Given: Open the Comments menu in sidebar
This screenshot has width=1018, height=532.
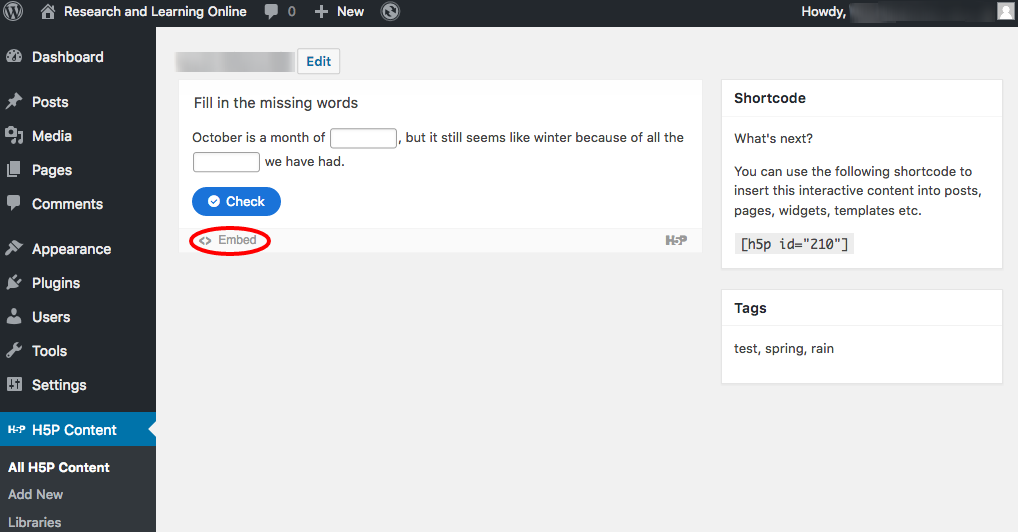Looking at the screenshot, I should coord(68,204).
